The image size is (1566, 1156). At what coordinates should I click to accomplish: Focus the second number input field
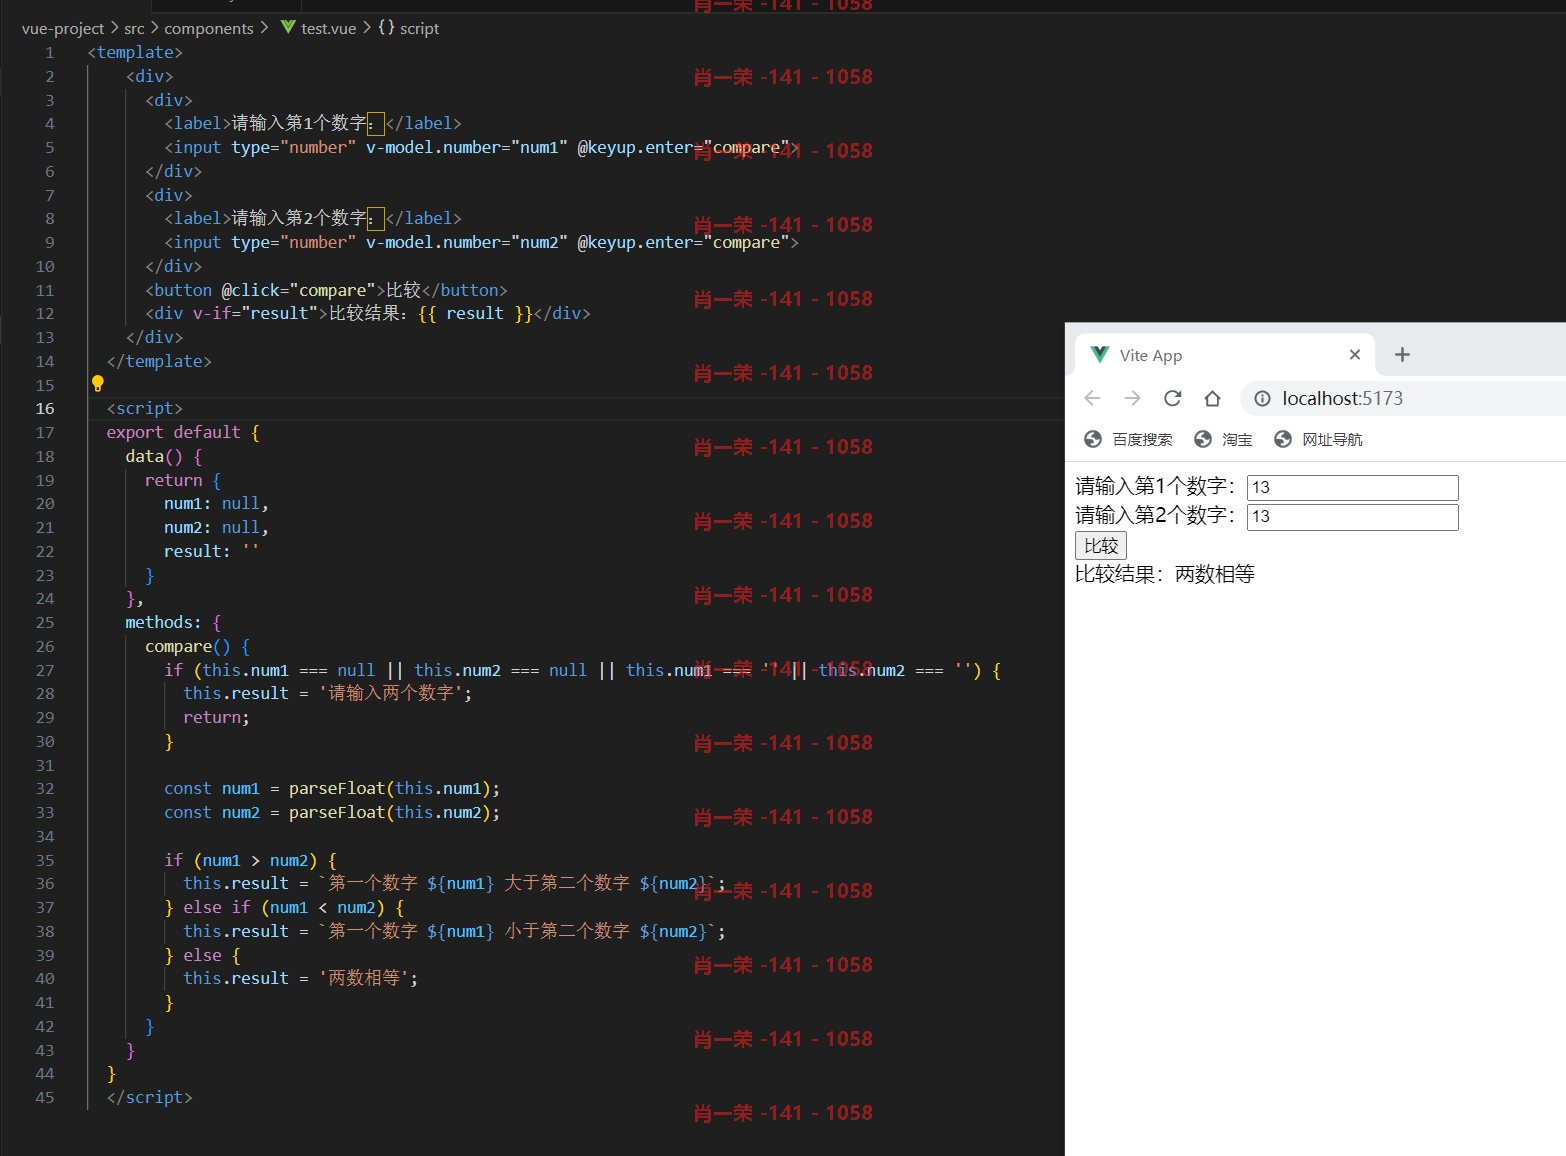pyautogui.click(x=1352, y=516)
